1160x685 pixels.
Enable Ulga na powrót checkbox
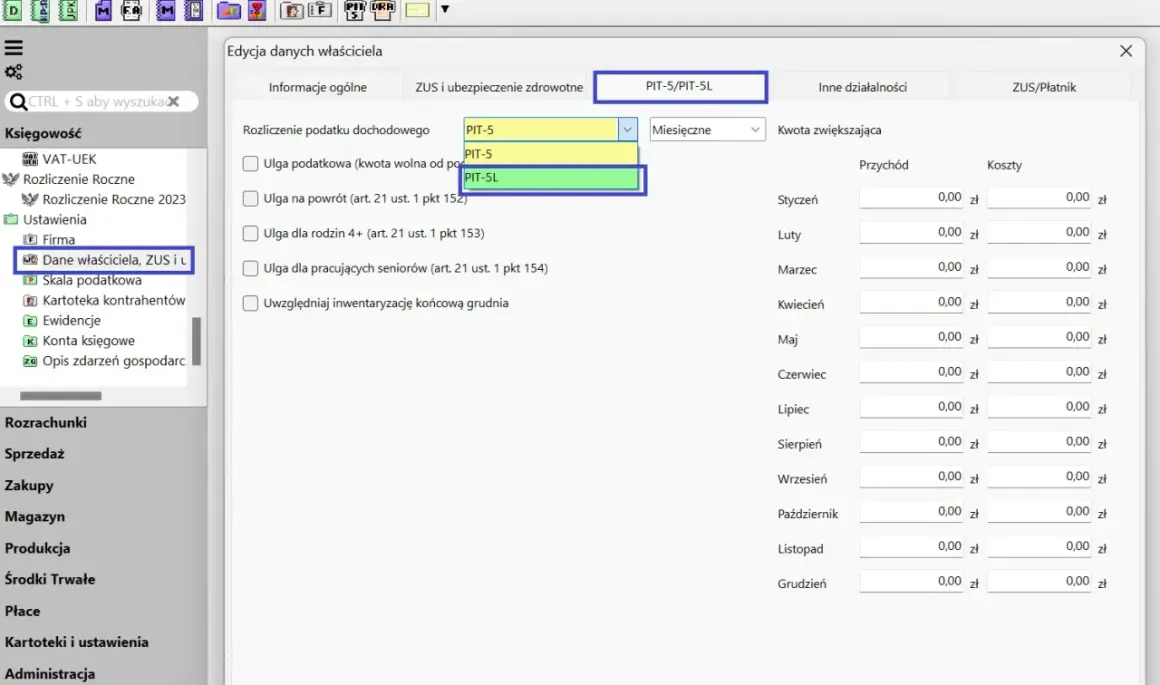[x=250, y=198]
